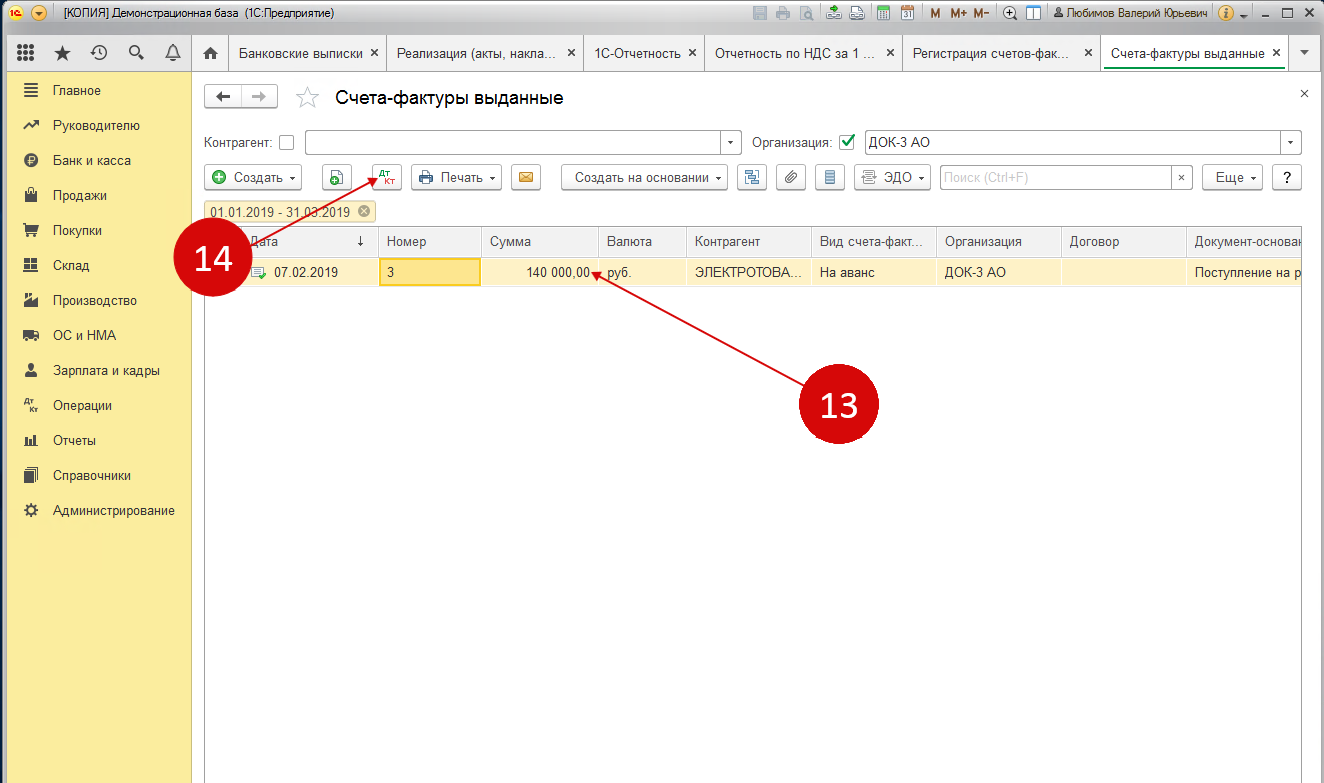Click the info help icon in the title bar
The width and height of the screenshot is (1324, 783).
(x=1225, y=13)
